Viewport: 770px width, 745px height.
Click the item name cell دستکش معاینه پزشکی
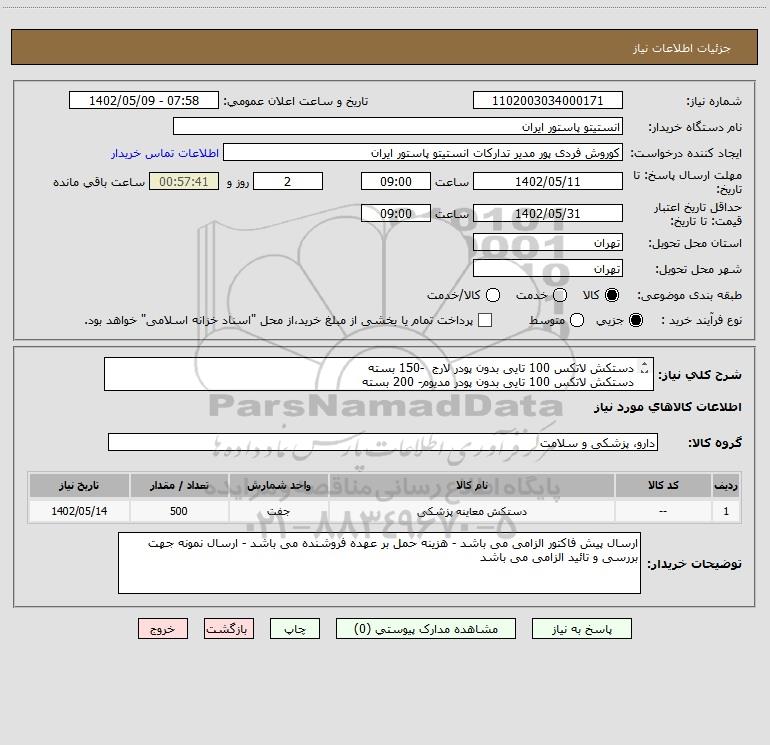(x=471, y=511)
